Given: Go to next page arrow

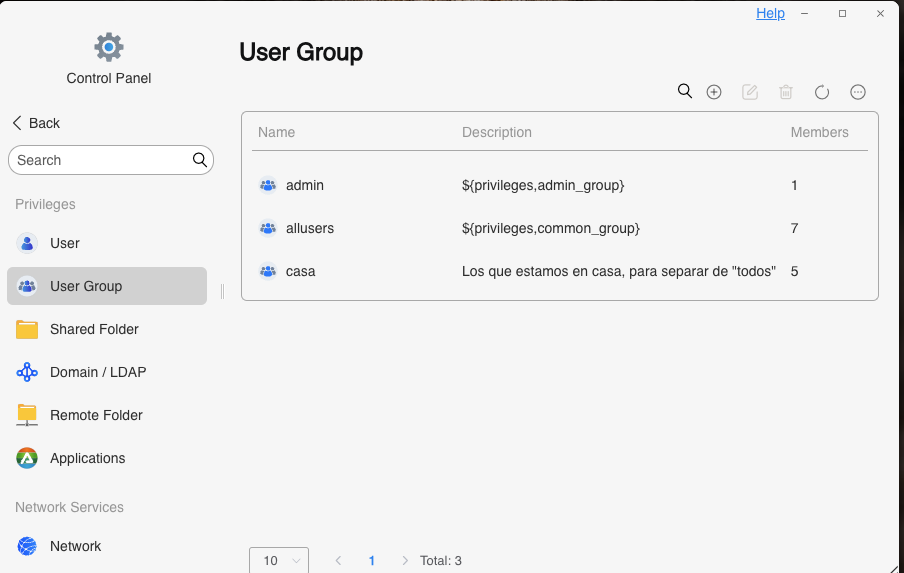Looking at the screenshot, I should (x=405, y=560).
